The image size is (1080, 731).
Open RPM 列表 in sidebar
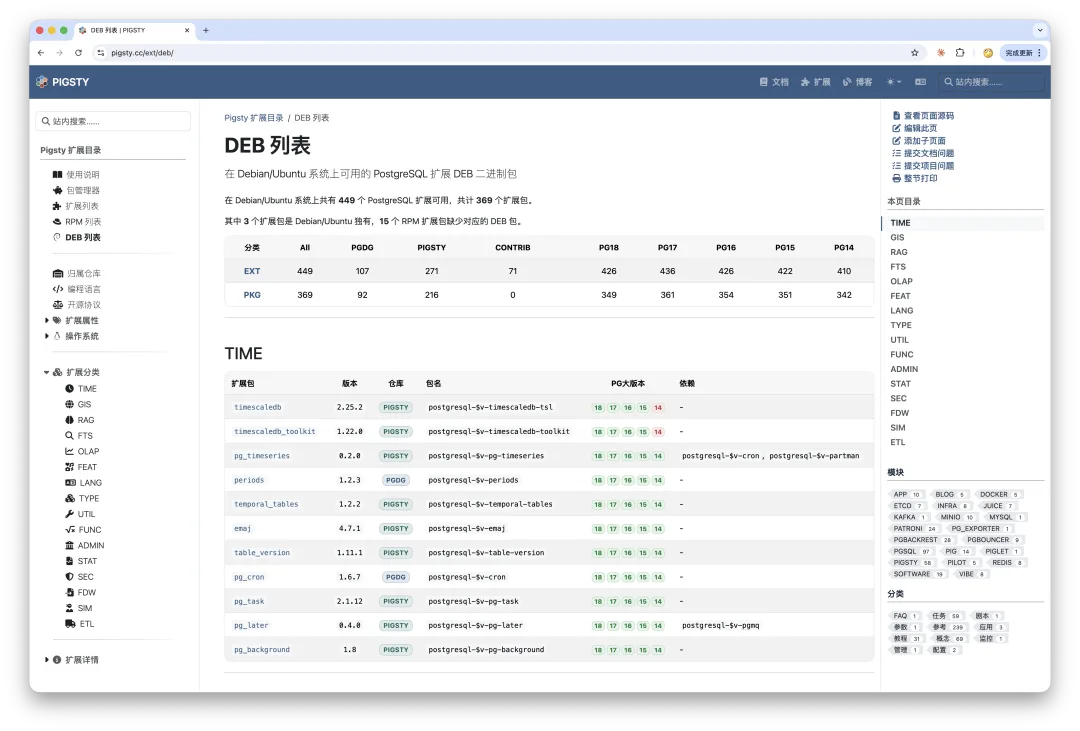coord(76,222)
